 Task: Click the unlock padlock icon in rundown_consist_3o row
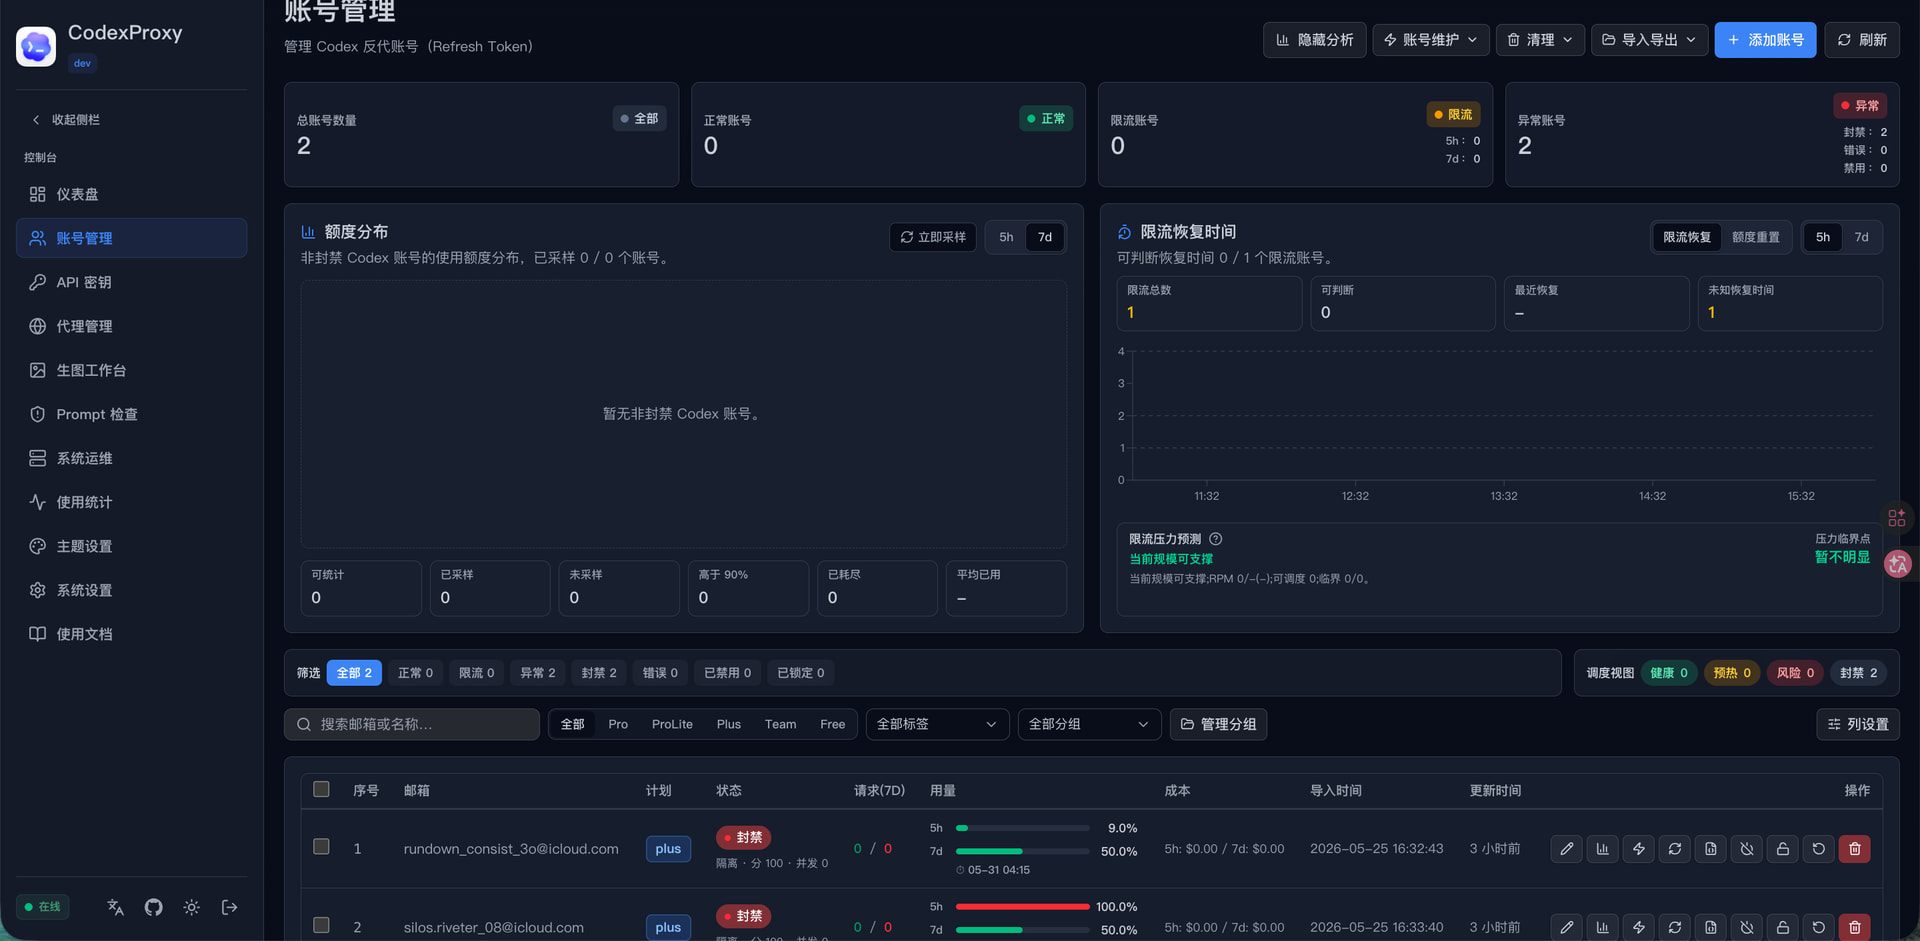click(1783, 848)
